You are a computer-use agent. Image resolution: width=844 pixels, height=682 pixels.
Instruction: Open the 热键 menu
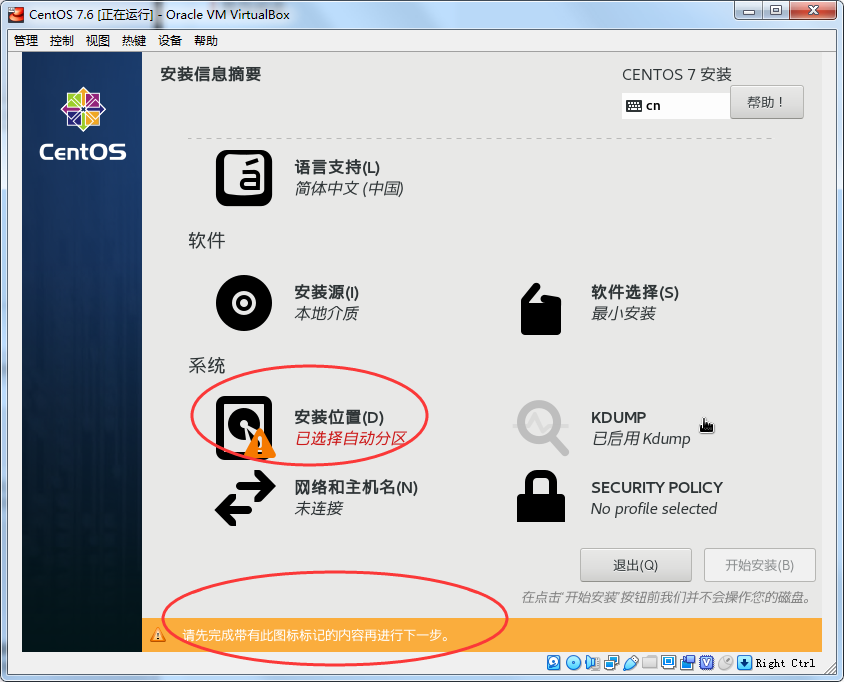click(134, 41)
